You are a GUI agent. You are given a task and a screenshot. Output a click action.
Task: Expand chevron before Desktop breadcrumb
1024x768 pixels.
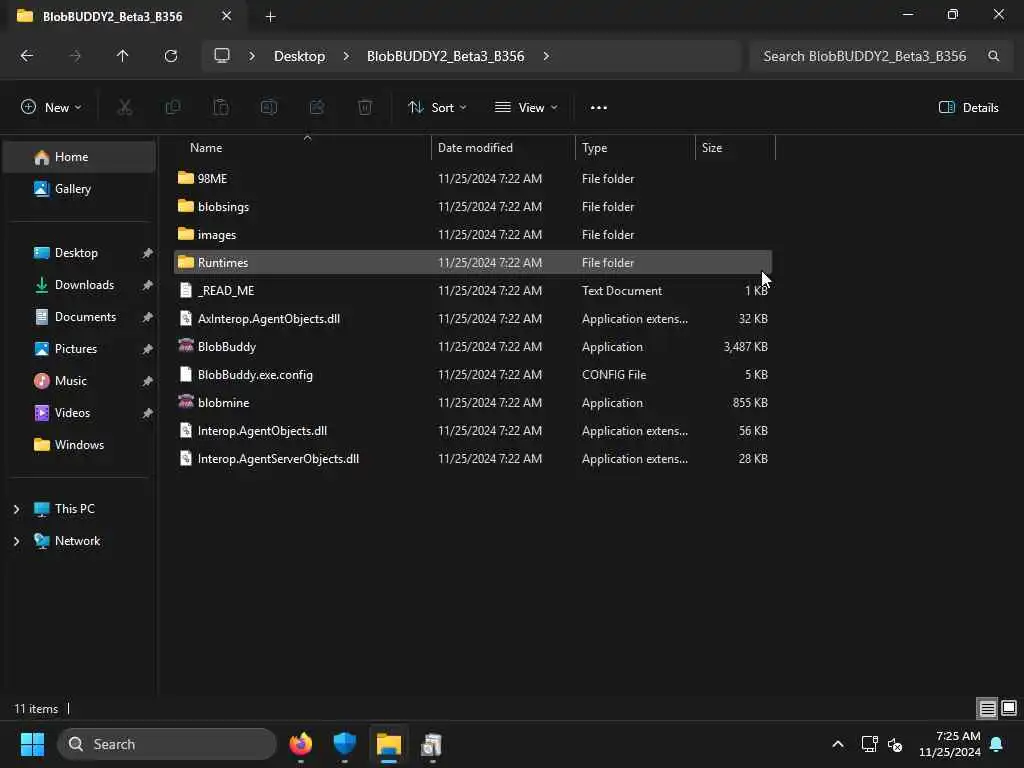(x=251, y=56)
